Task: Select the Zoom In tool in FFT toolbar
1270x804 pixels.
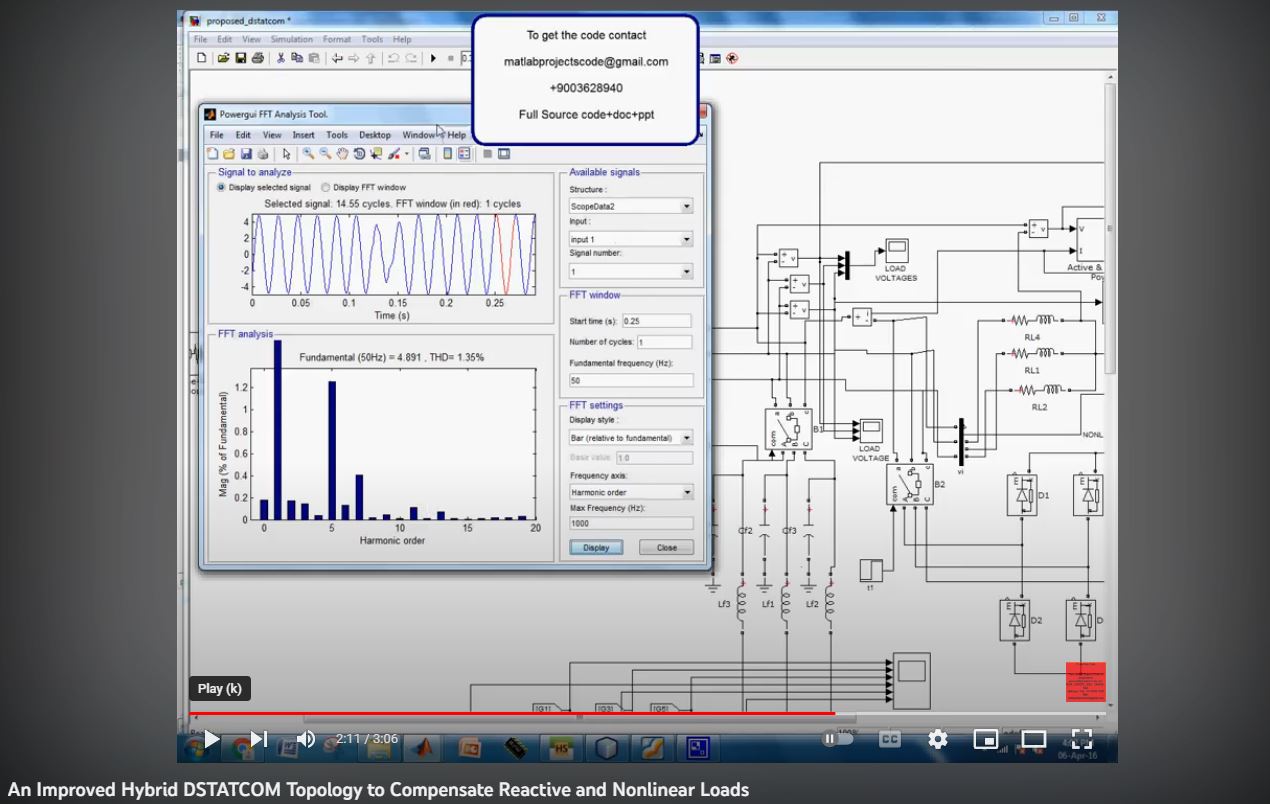Action: coord(308,154)
